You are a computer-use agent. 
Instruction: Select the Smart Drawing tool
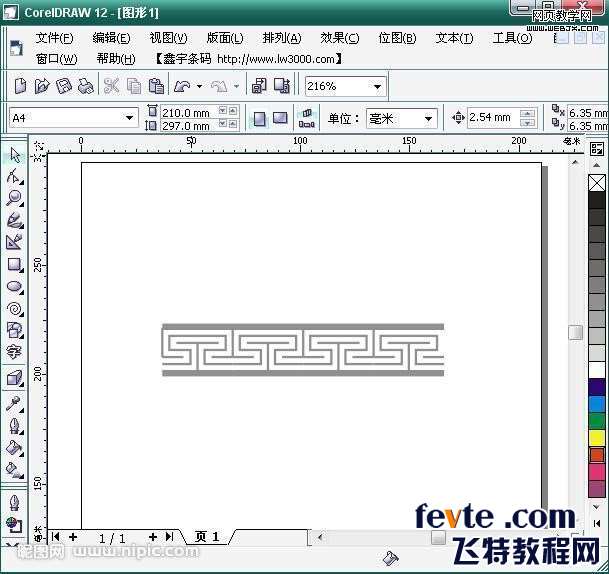tap(15, 242)
